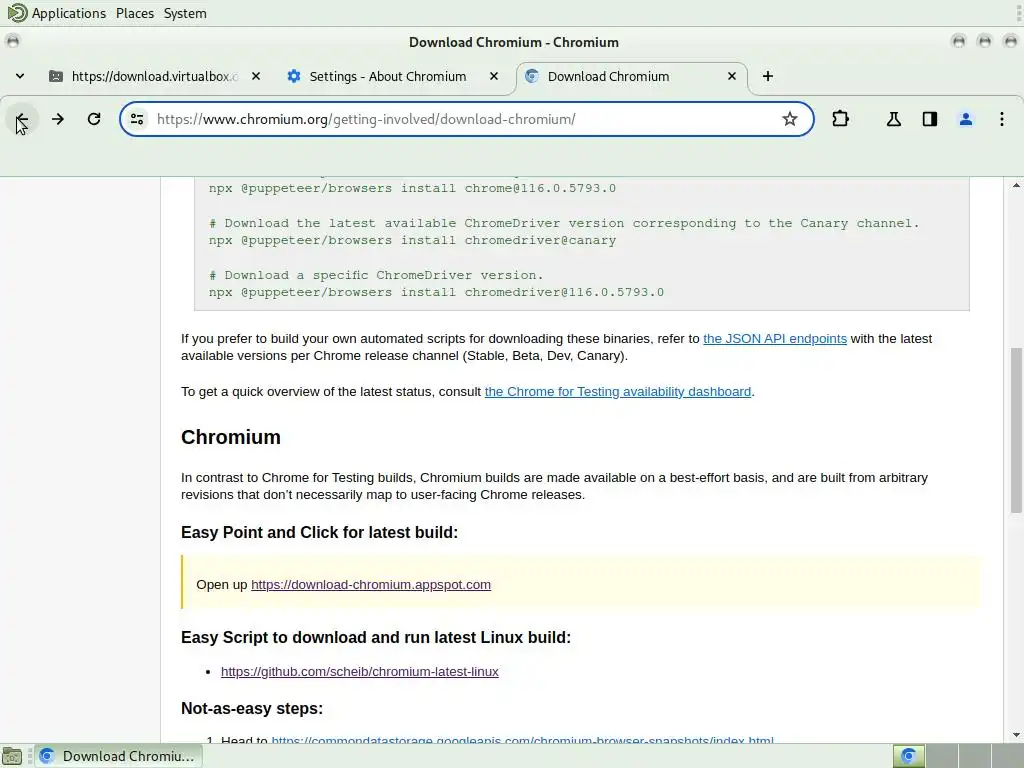Open the commondatastorage snapshots link
1024x768 pixels.
(x=522, y=740)
